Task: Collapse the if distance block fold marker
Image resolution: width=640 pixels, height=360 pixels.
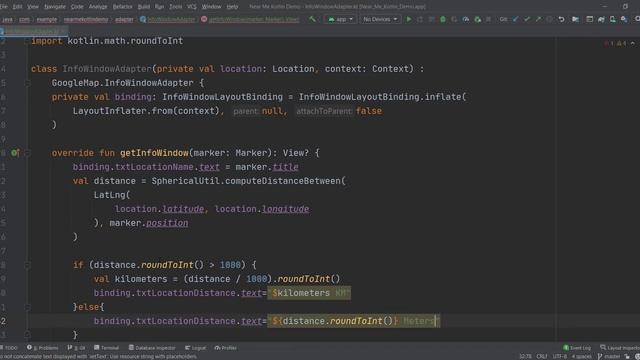Action: (27, 265)
